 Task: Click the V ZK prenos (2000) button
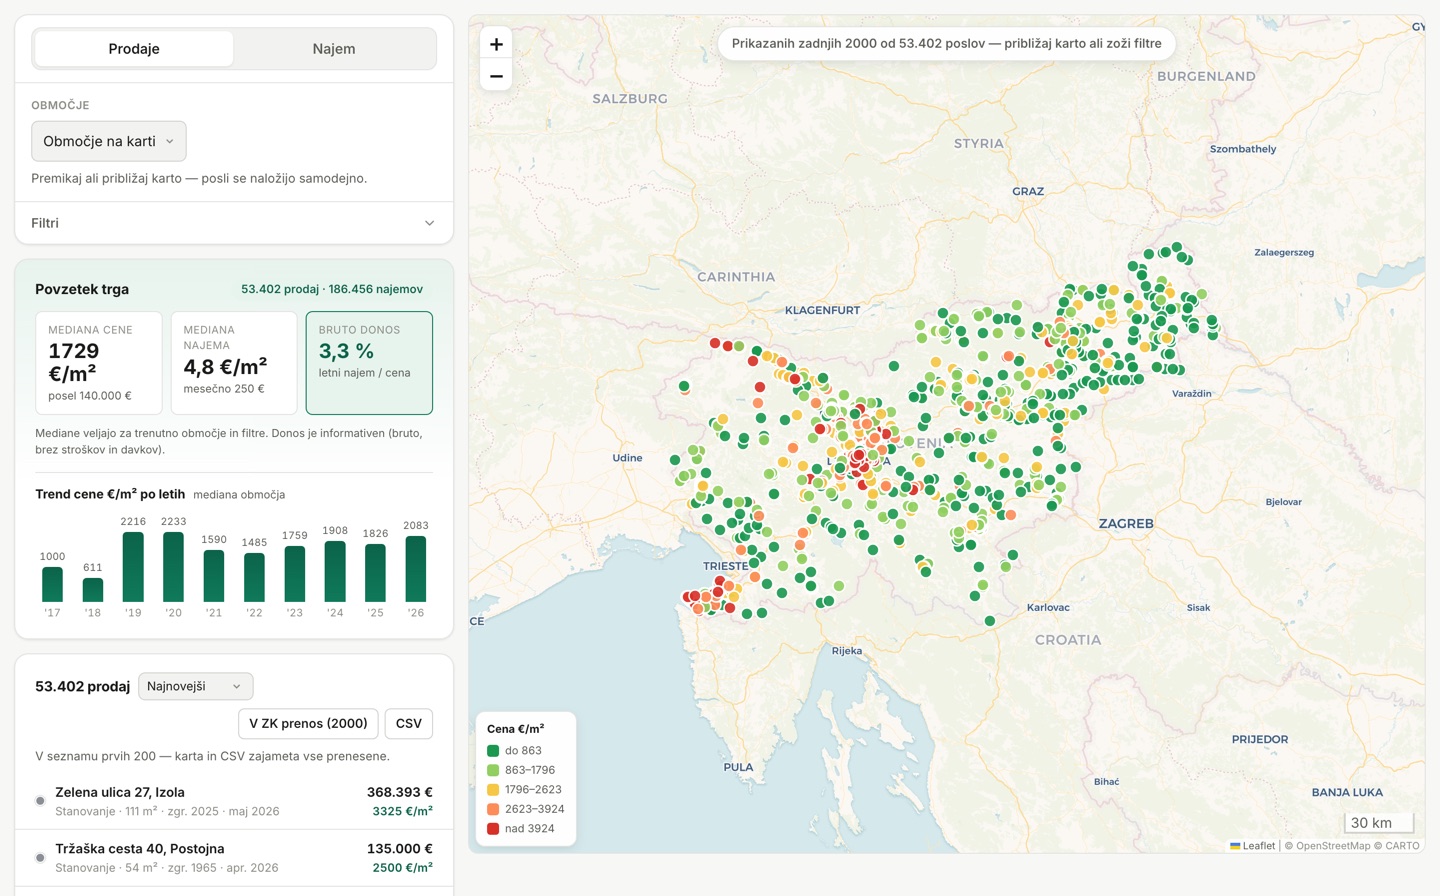308,723
